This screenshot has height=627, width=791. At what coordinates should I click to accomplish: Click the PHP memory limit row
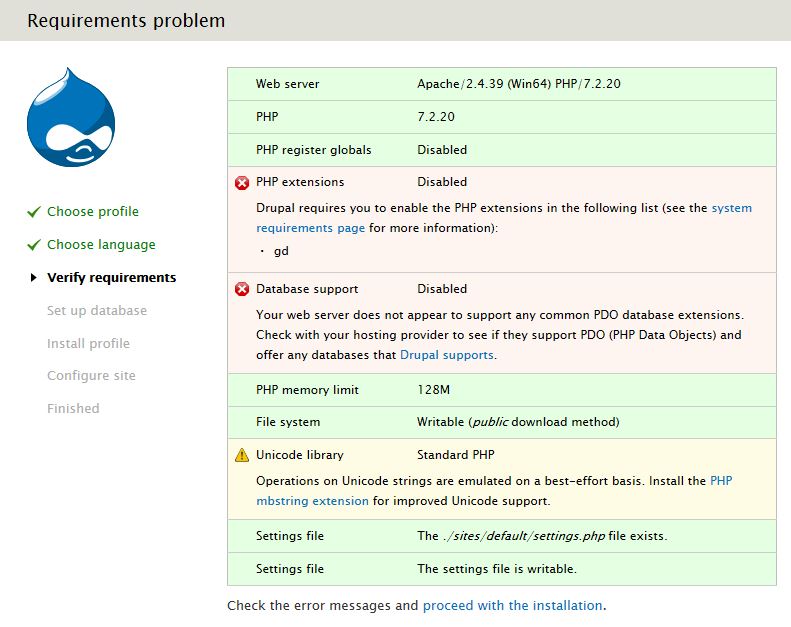click(501, 390)
